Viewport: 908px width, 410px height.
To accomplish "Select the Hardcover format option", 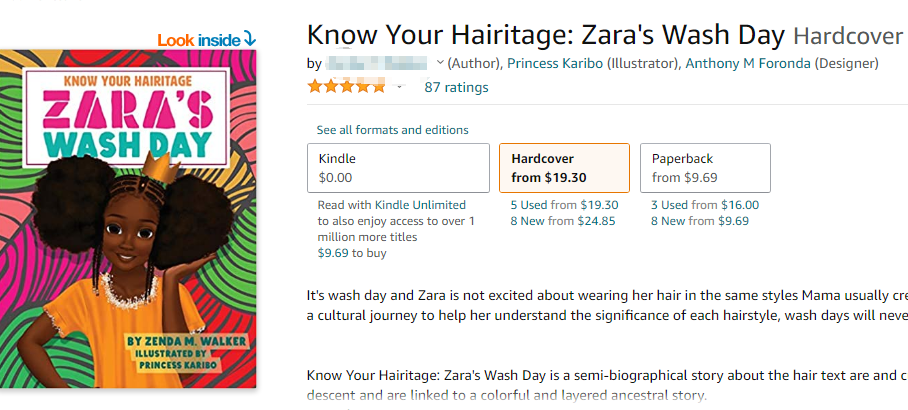I will click(564, 168).
